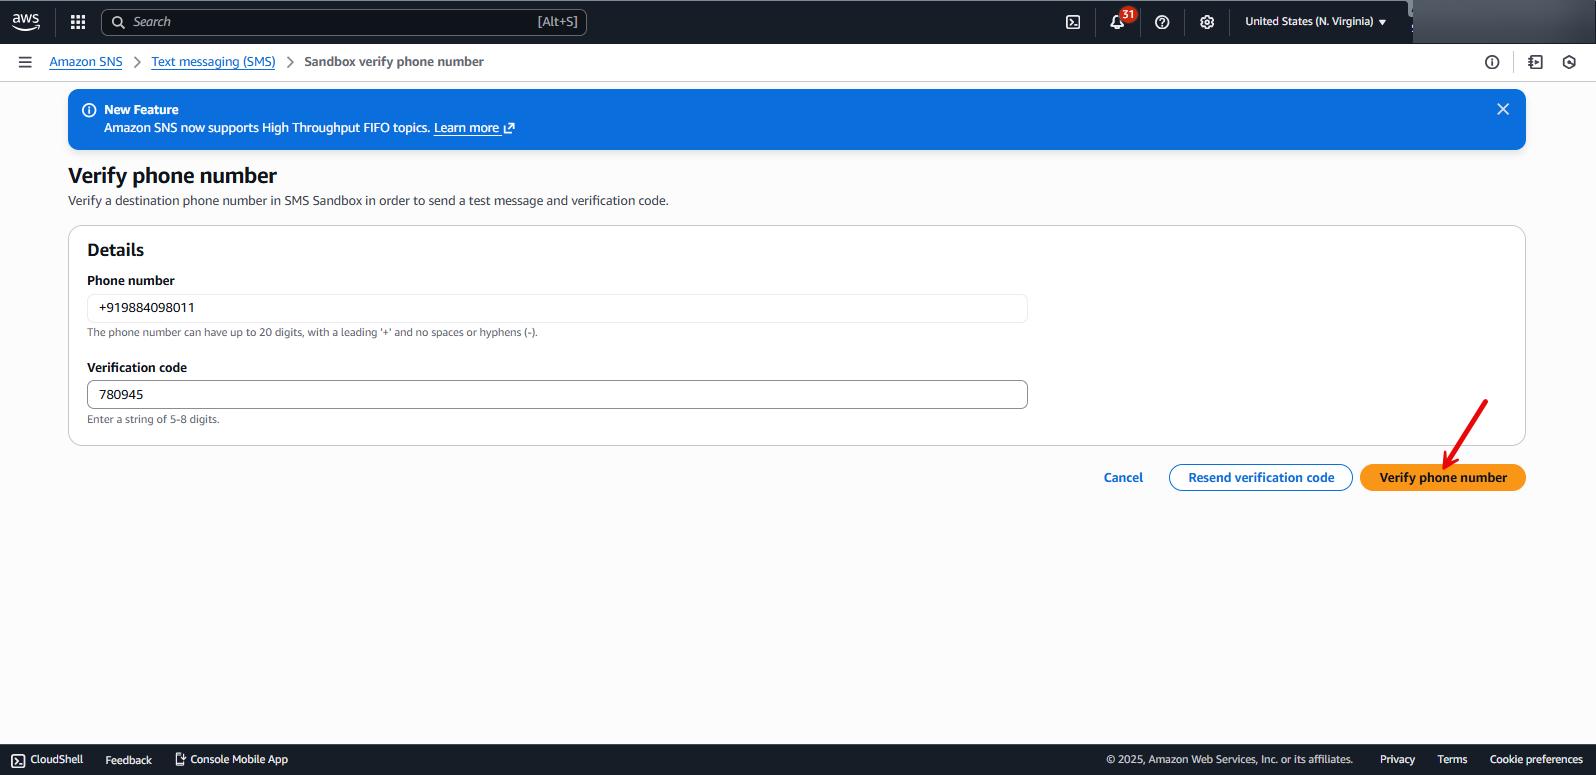Viewport: 1596px width, 775px height.
Task: Open the info panel icon
Action: (1492, 62)
